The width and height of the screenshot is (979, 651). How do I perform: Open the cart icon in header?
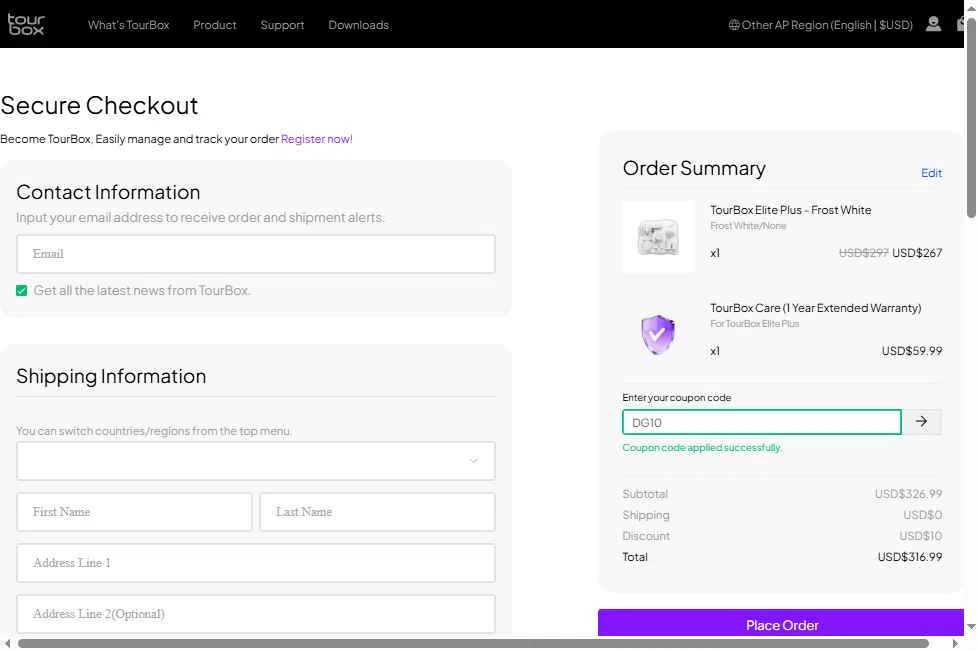(960, 24)
